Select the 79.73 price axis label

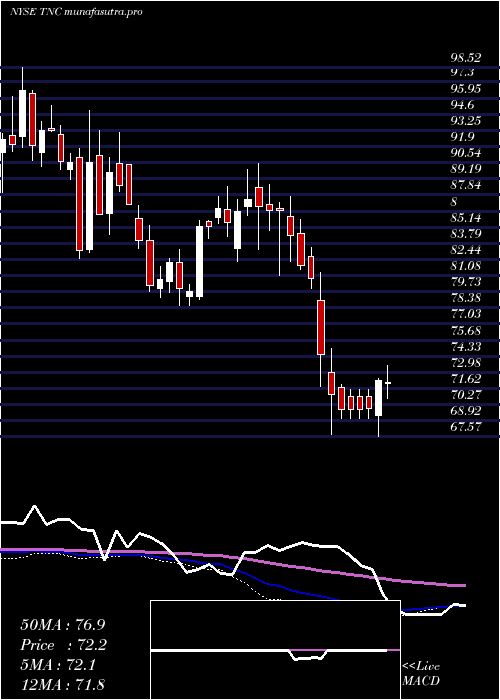pos(466,282)
